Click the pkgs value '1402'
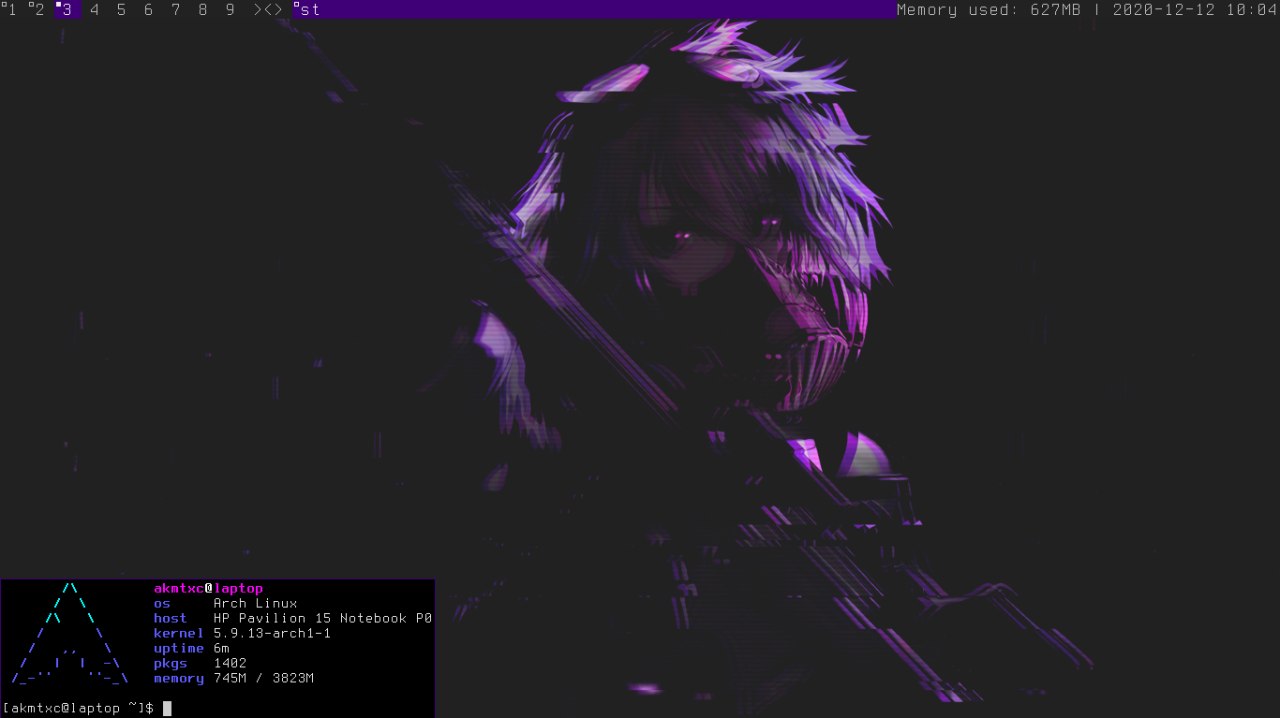 tap(230, 664)
